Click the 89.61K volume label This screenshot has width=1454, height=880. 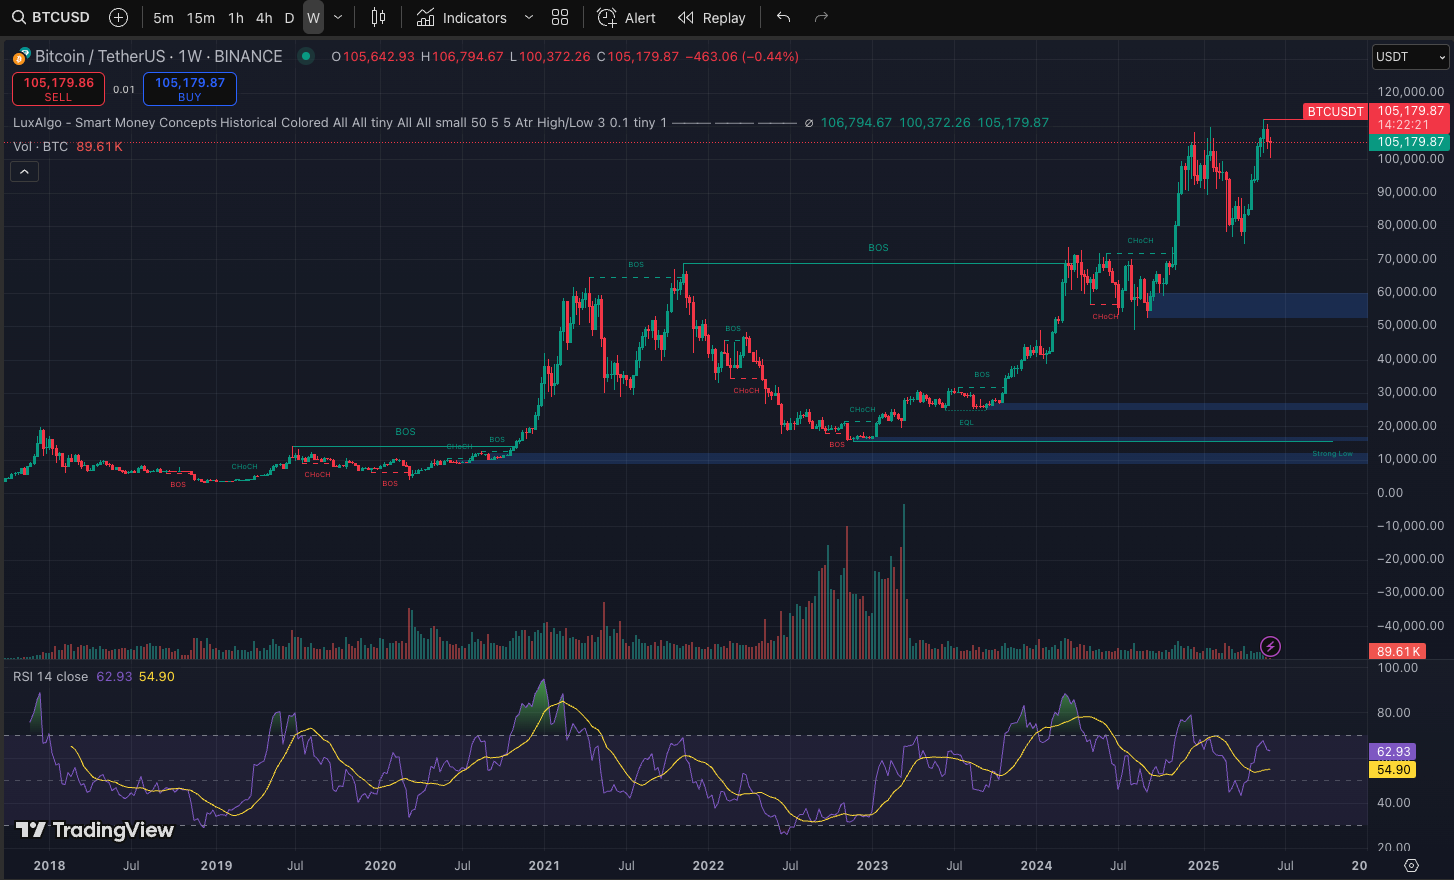click(x=1398, y=652)
